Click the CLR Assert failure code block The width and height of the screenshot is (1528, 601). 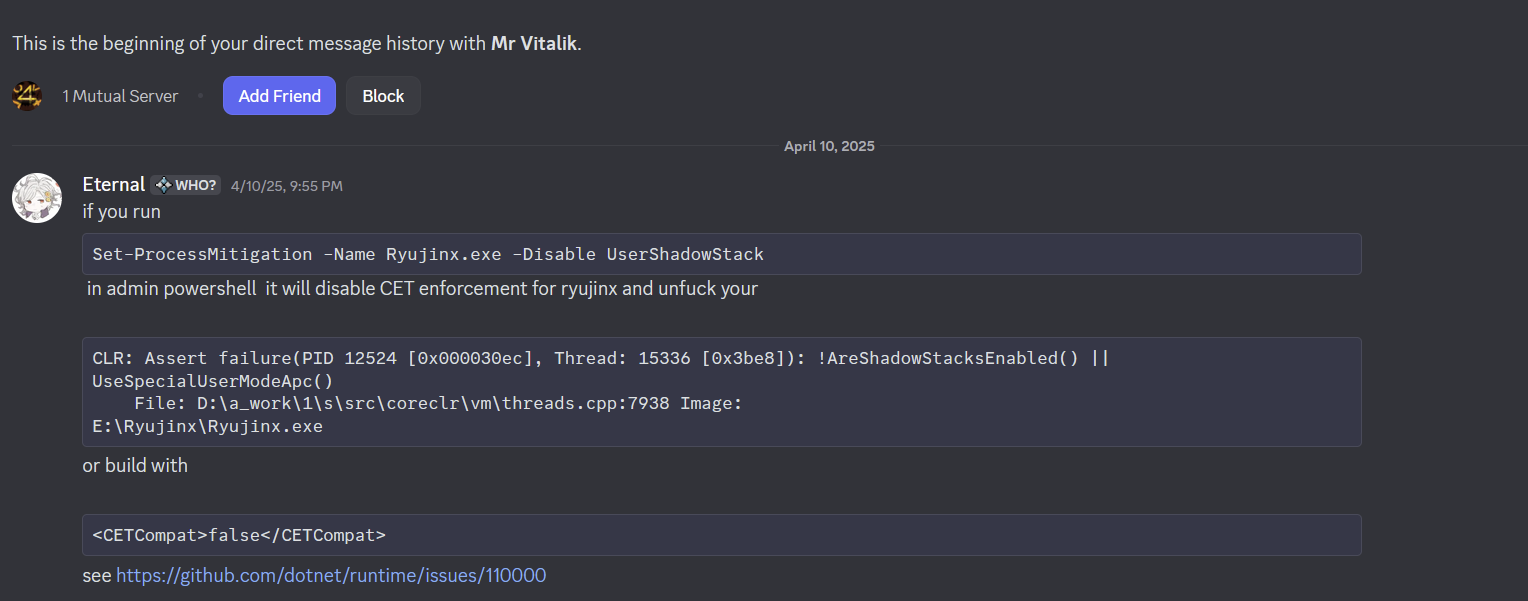pos(720,392)
